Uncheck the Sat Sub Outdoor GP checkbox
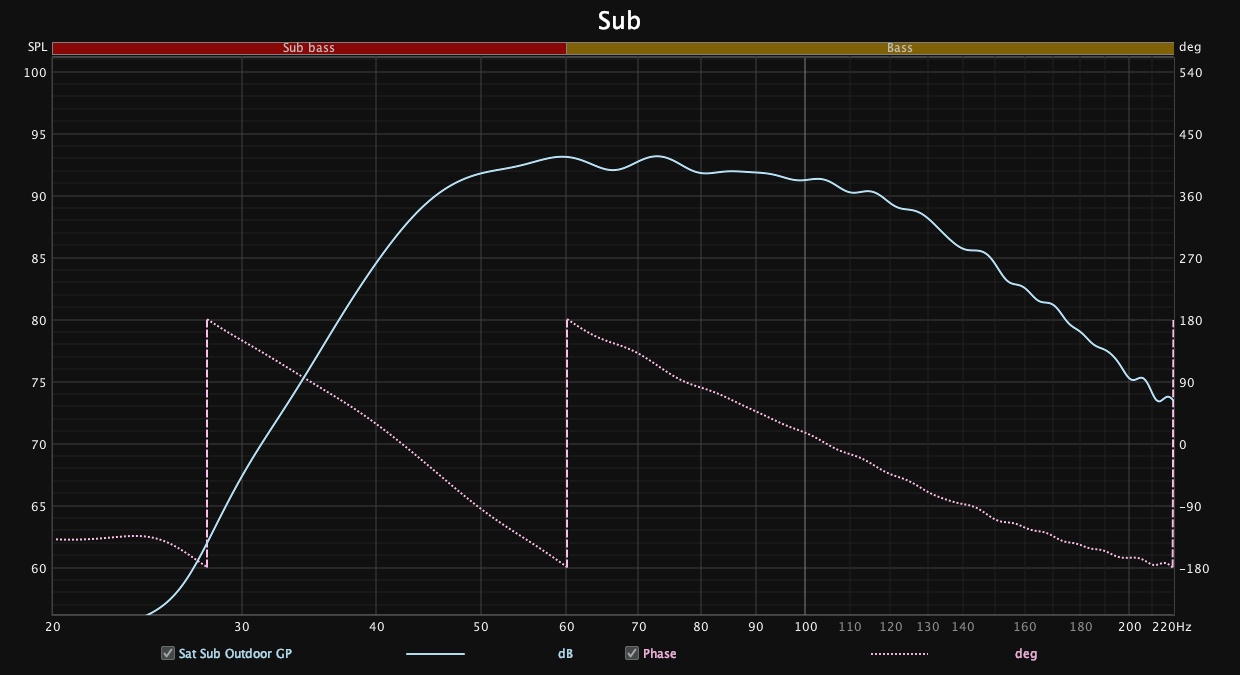Screen dimensions: 1240x675 click(168, 653)
